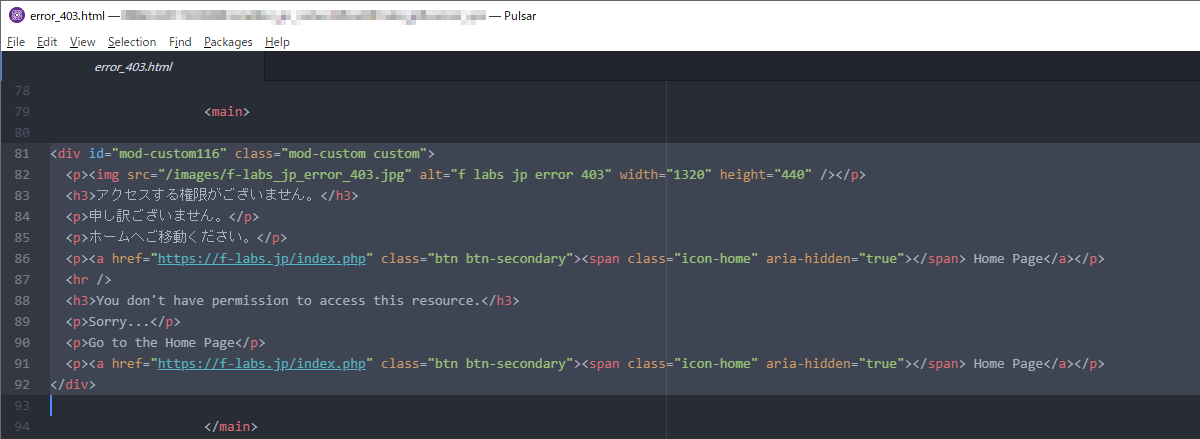This screenshot has width=1200, height=439.
Task: Place cursor on empty line 93
Action: (x=300, y=406)
